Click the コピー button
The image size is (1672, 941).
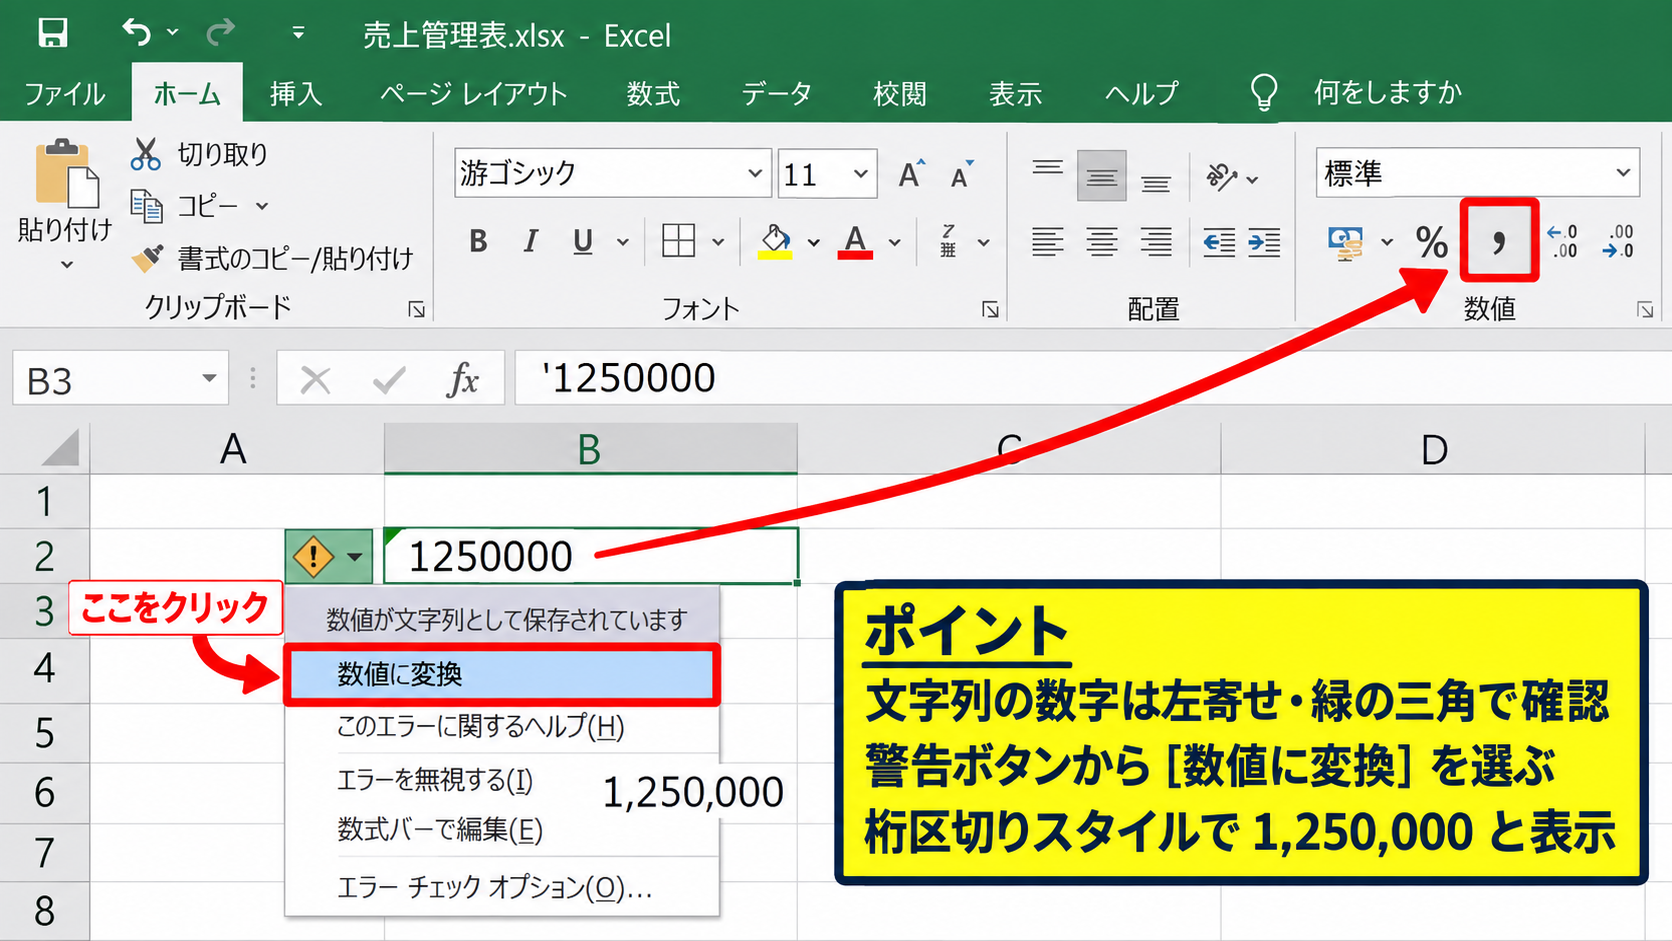tap(185, 206)
